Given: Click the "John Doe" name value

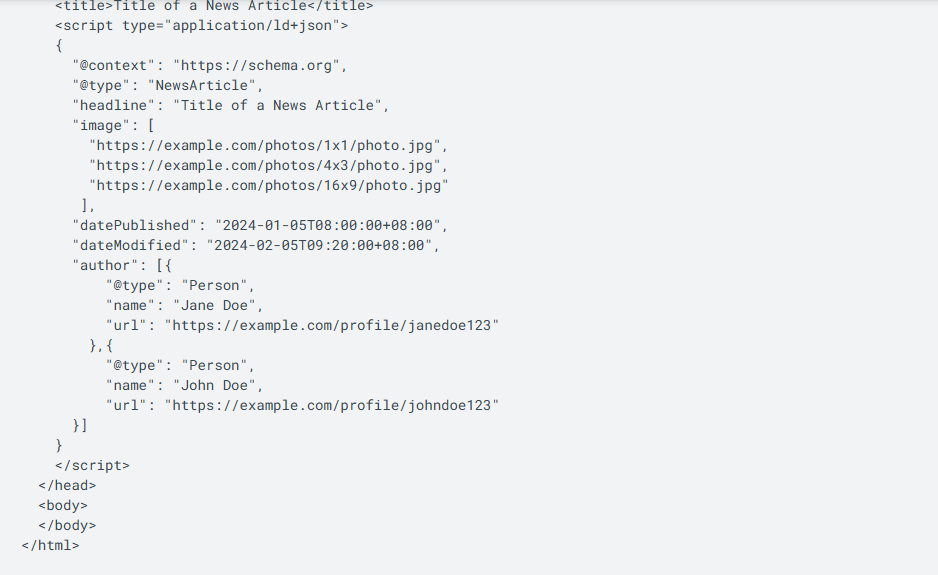Looking at the screenshot, I should (218, 386).
